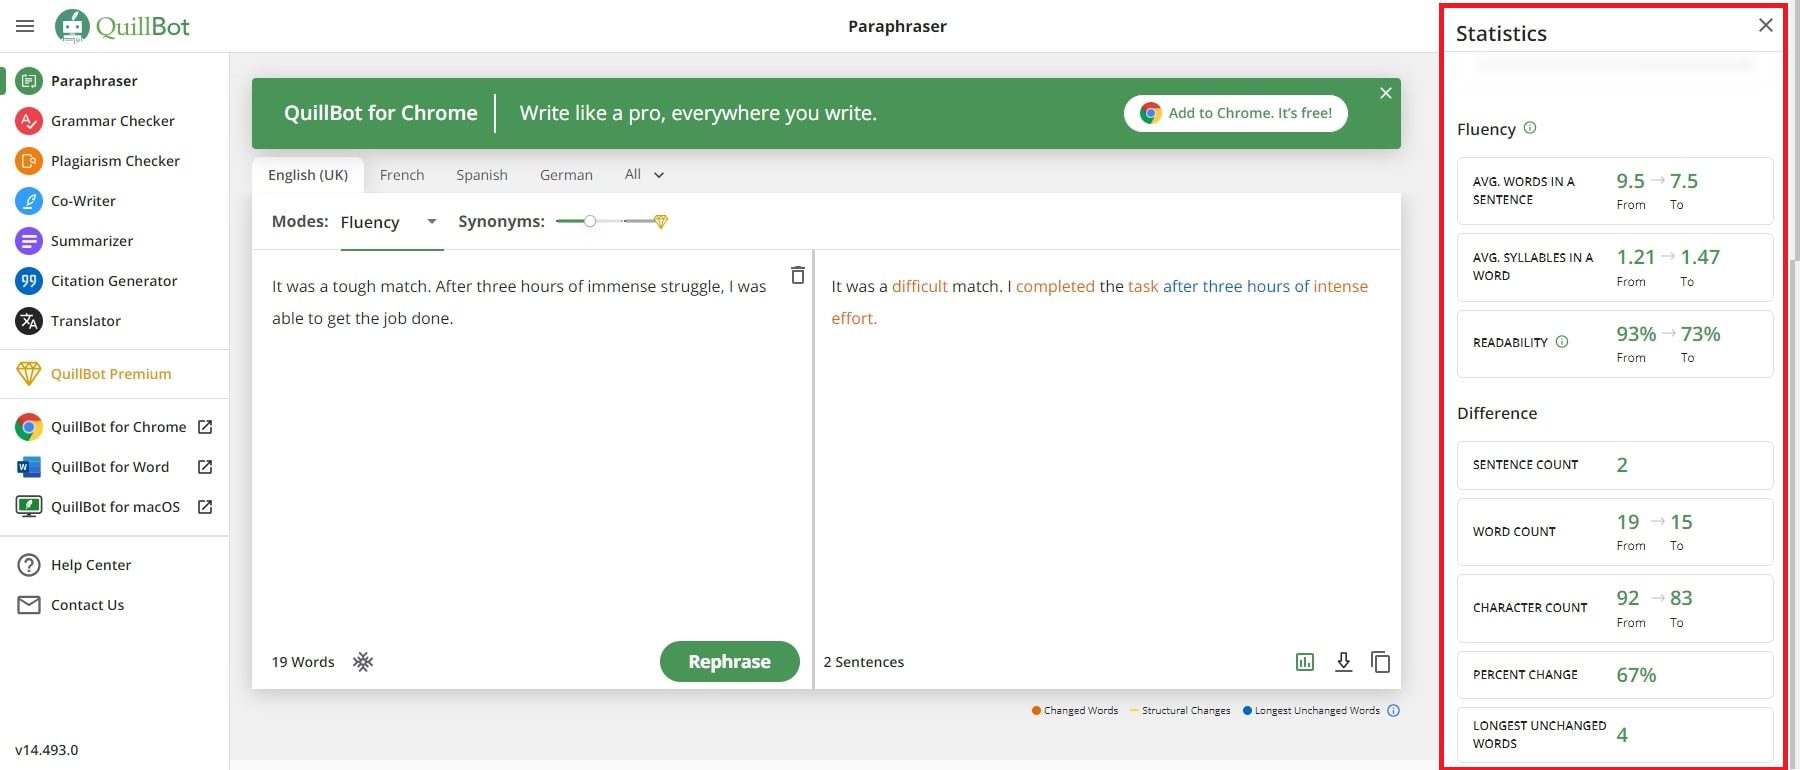Image resolution: width=1800 pixels, height=770 pixels.
Task: Click the Readability info icon
Action: [1562, 342]
